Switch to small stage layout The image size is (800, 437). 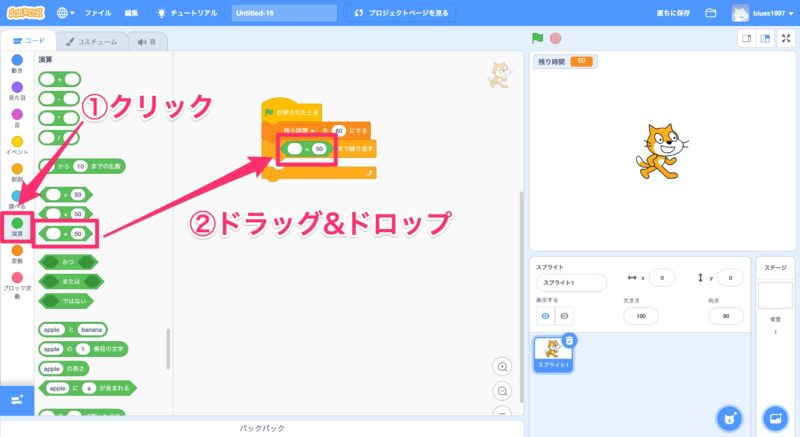[746, 38]
